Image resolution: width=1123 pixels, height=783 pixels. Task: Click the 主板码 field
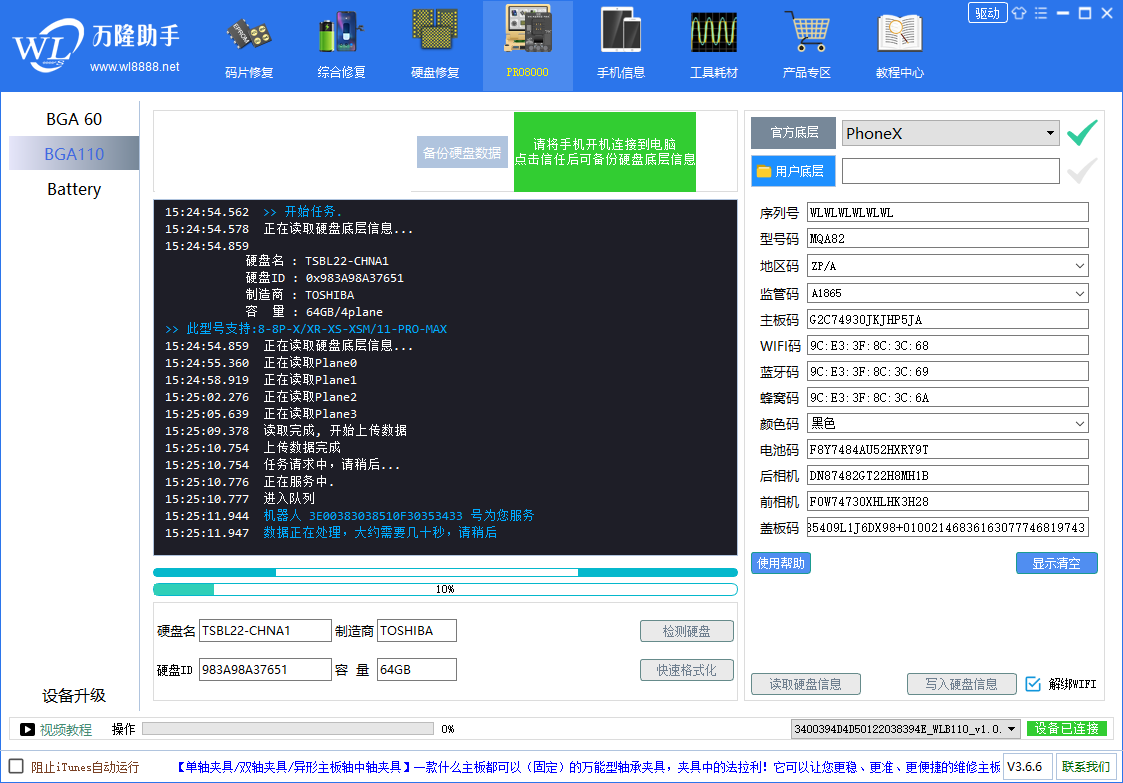(x=948, y=320)
